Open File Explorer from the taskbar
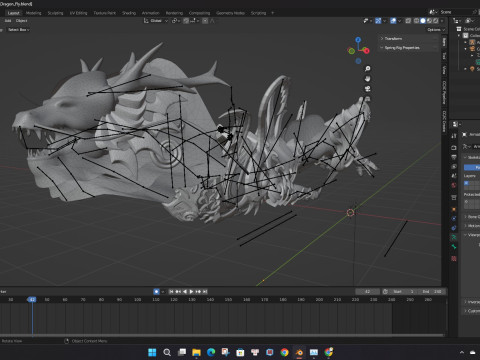This screenshot has width=480, height=360. pyautogui.click(x=196, y=352)
